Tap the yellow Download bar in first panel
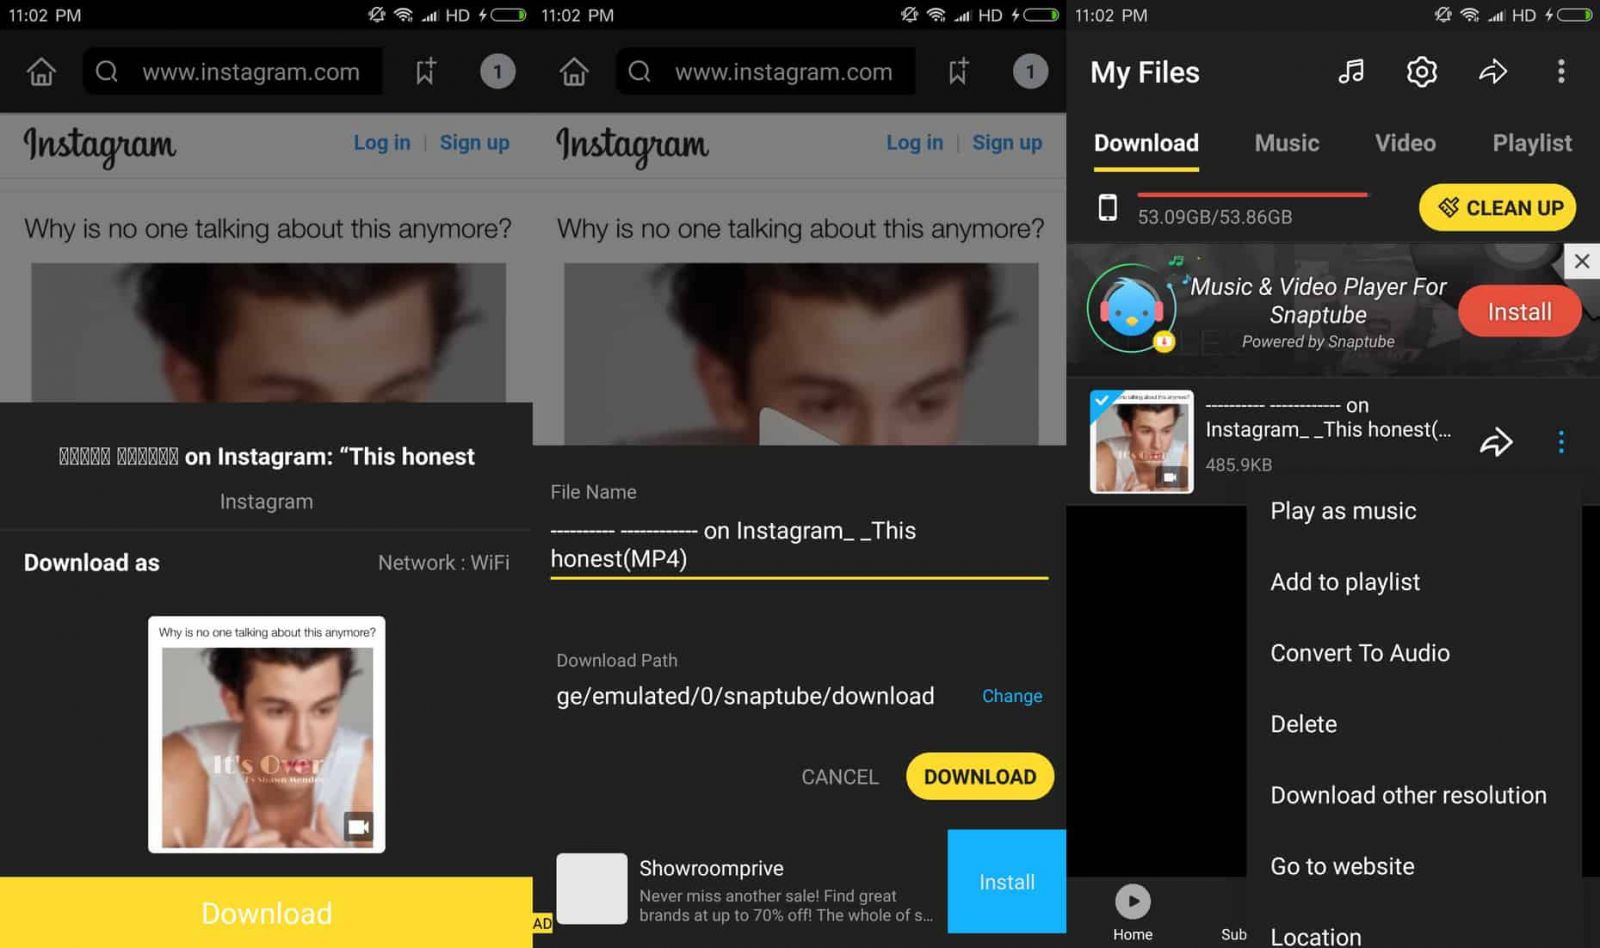1600x948 pixels. point(266,913)
